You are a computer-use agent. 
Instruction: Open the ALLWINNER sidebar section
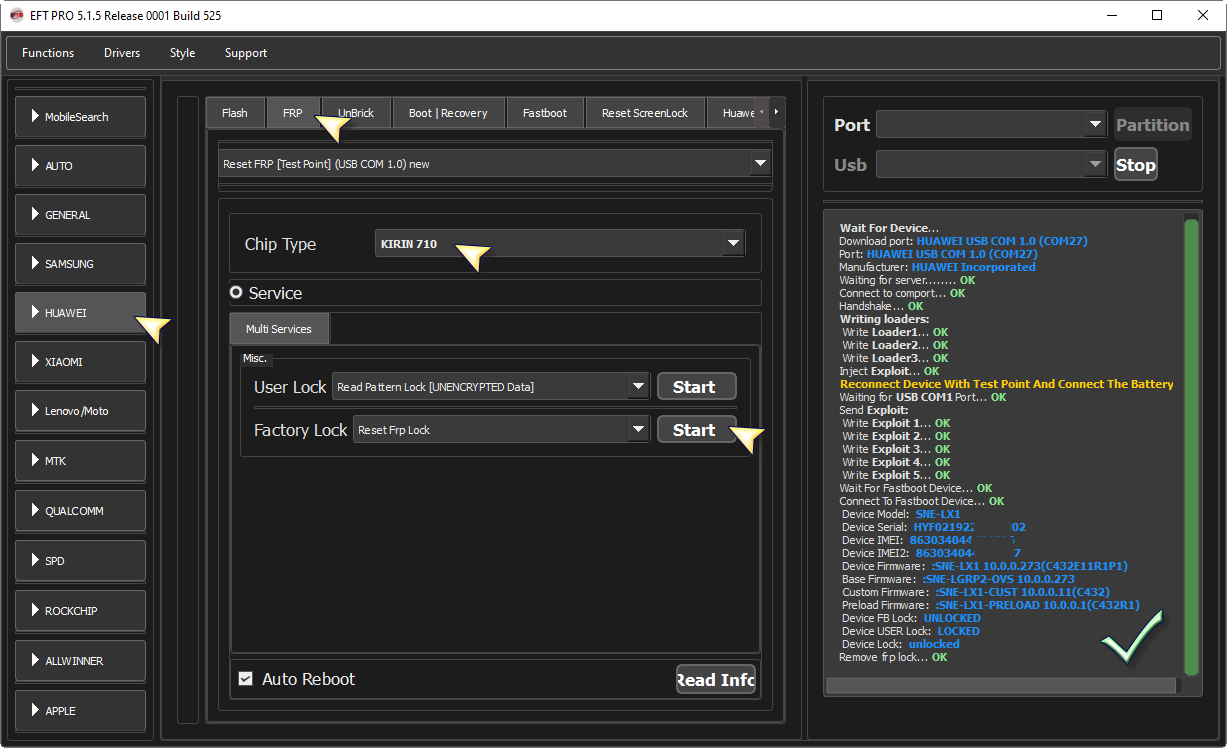(x=81, y=661)
